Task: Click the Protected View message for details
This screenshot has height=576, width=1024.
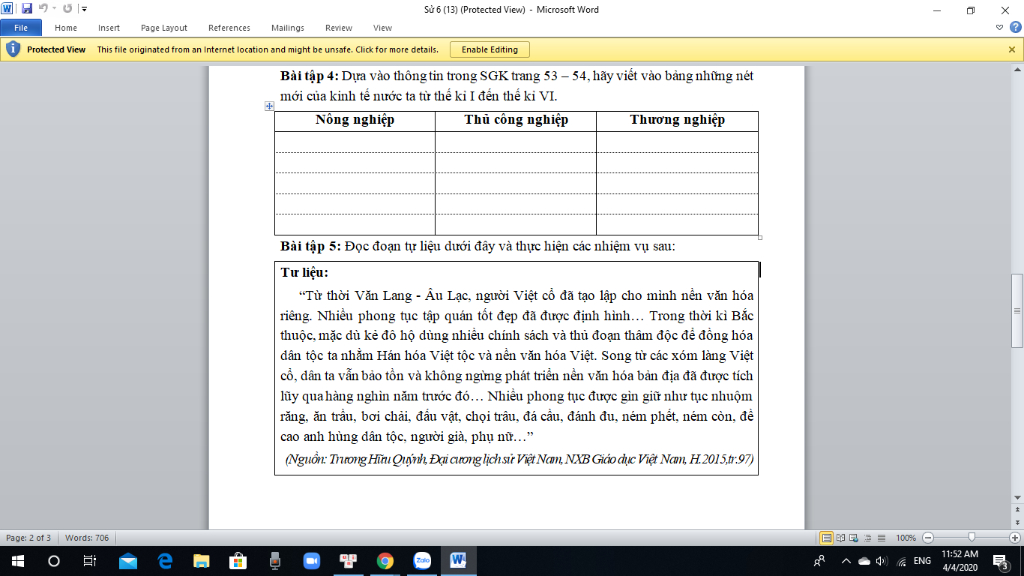Action: (268, 50)
